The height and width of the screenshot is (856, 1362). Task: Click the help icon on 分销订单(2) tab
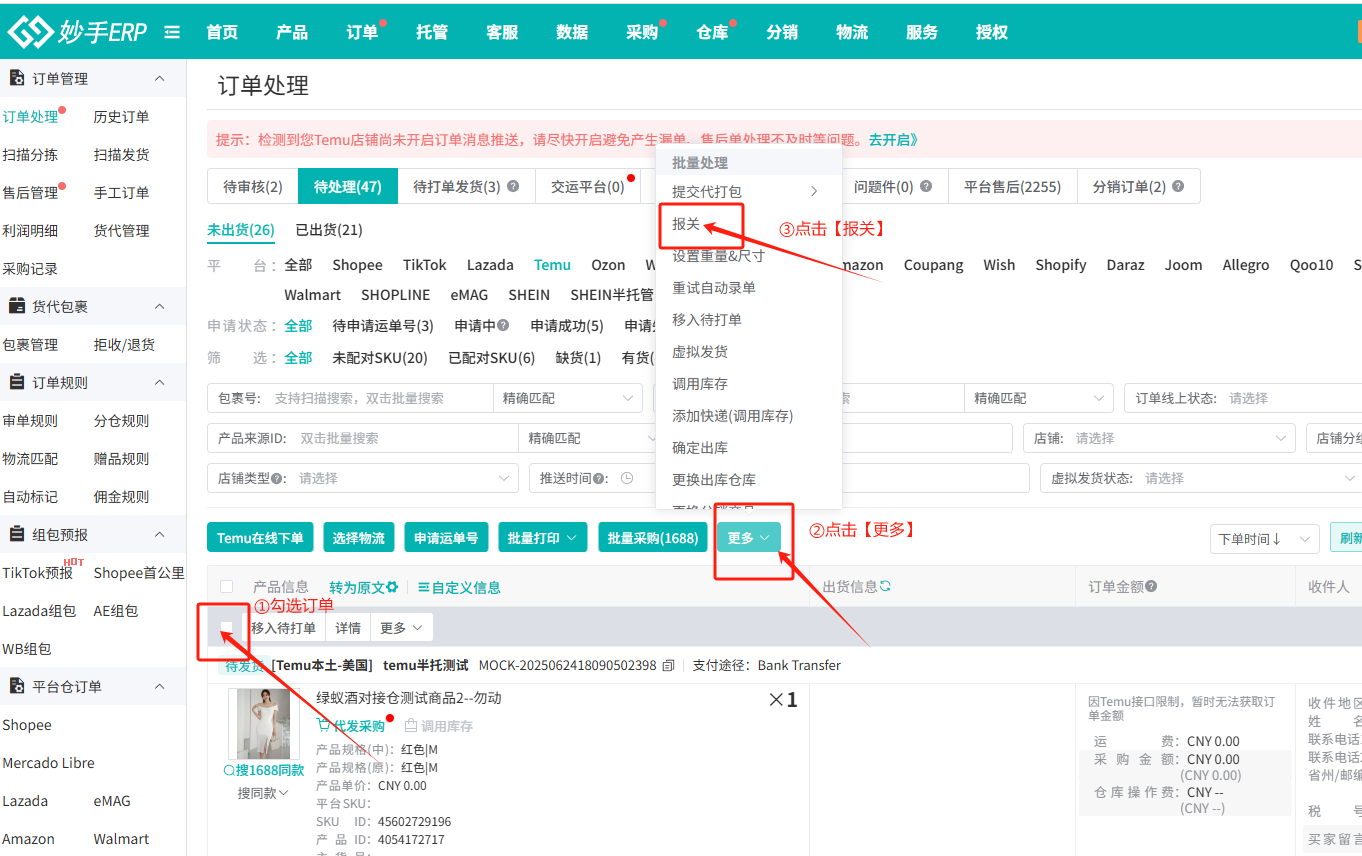tap(1178, 187)
